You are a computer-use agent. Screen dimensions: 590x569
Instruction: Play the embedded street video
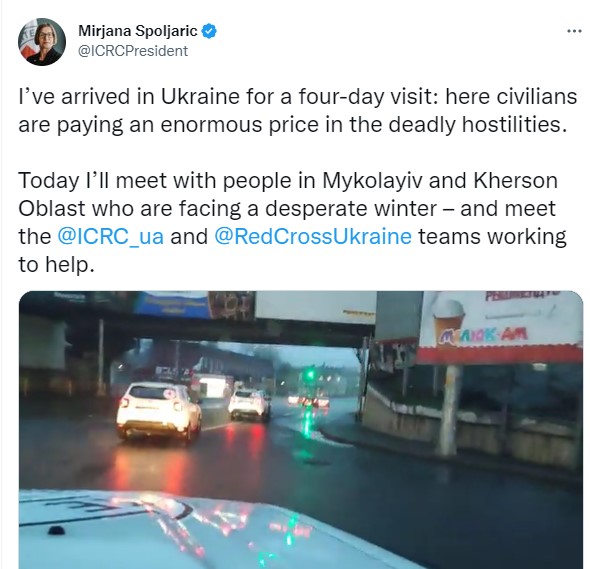coord(301,429)
